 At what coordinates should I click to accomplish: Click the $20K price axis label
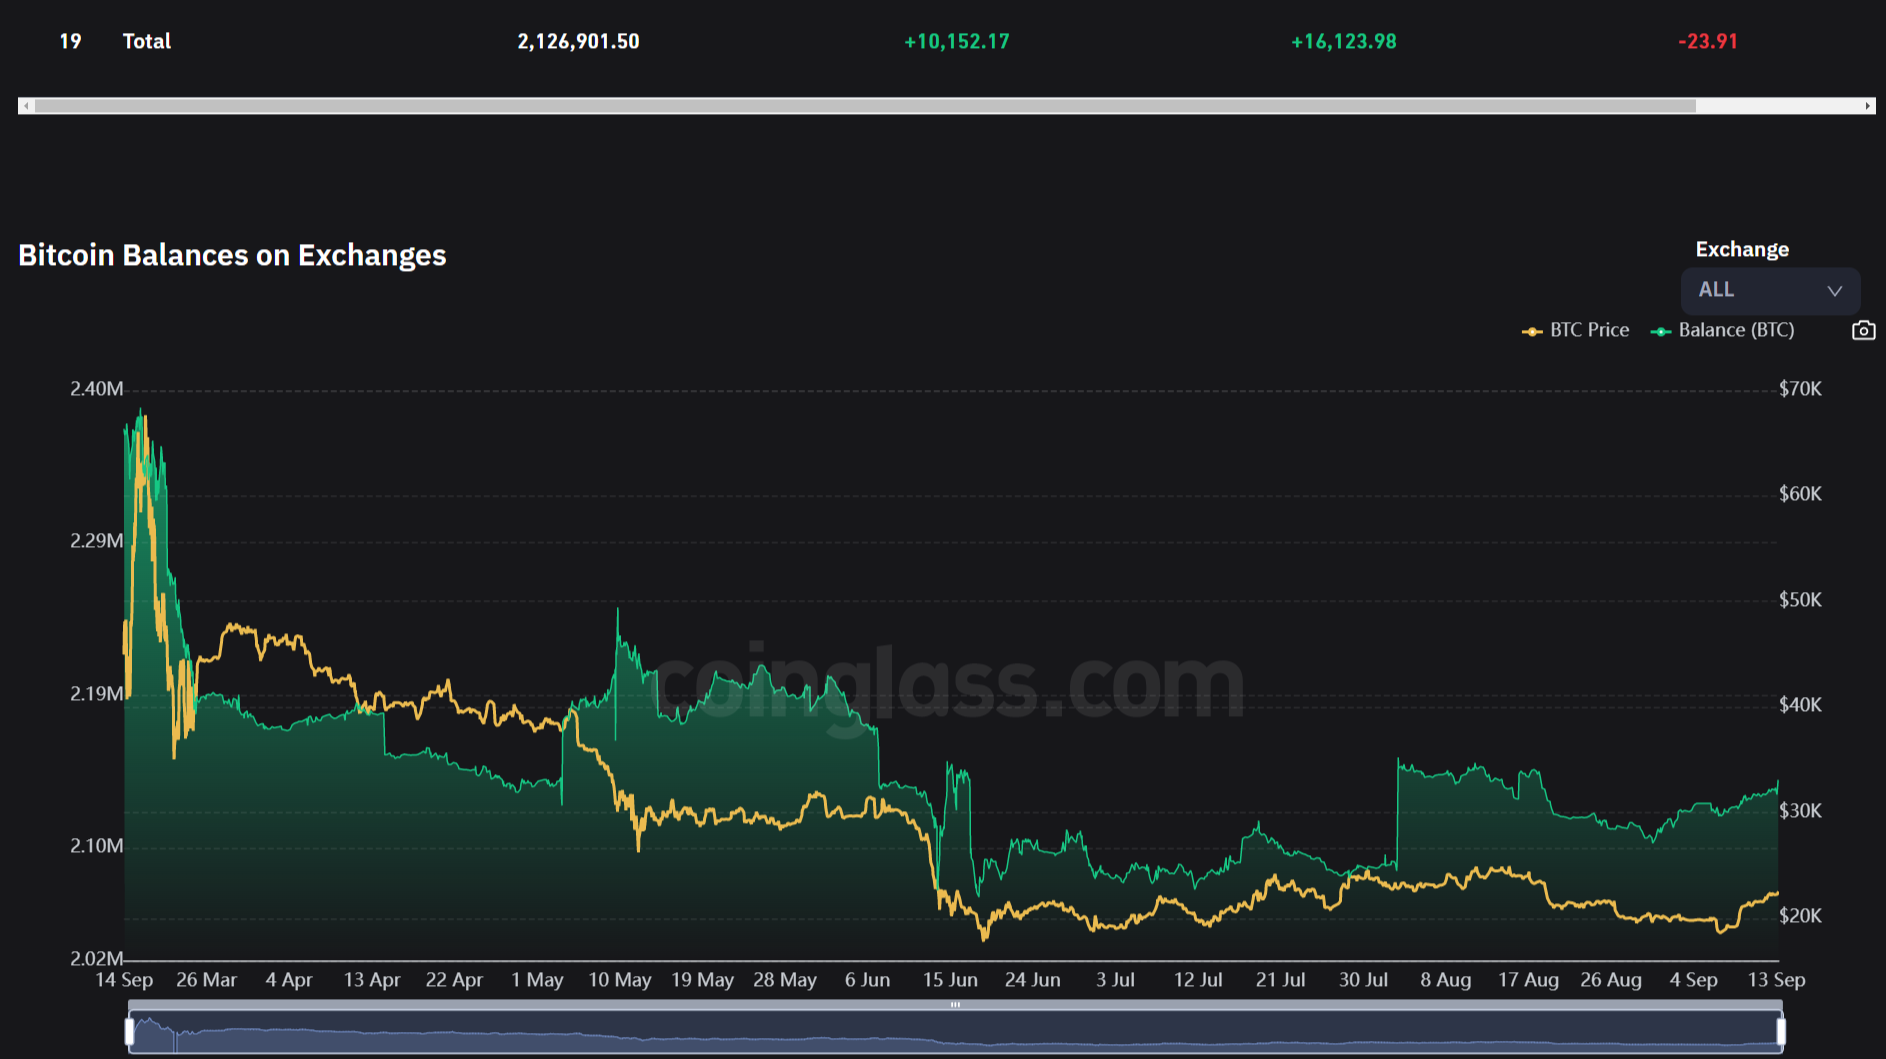point(1800,916)
